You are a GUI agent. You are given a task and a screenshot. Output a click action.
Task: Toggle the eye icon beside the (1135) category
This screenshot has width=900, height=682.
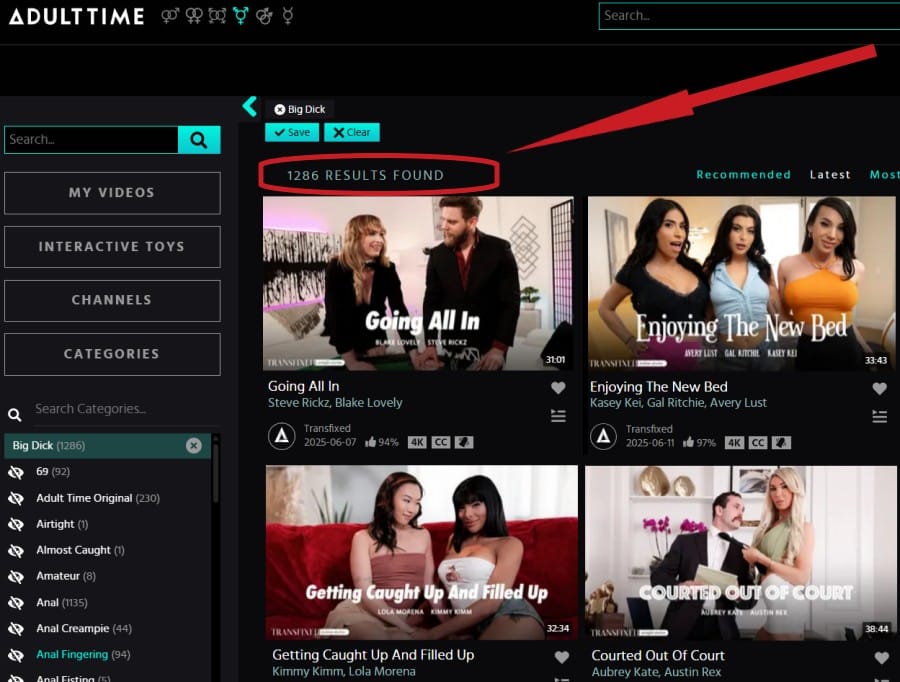16,603
